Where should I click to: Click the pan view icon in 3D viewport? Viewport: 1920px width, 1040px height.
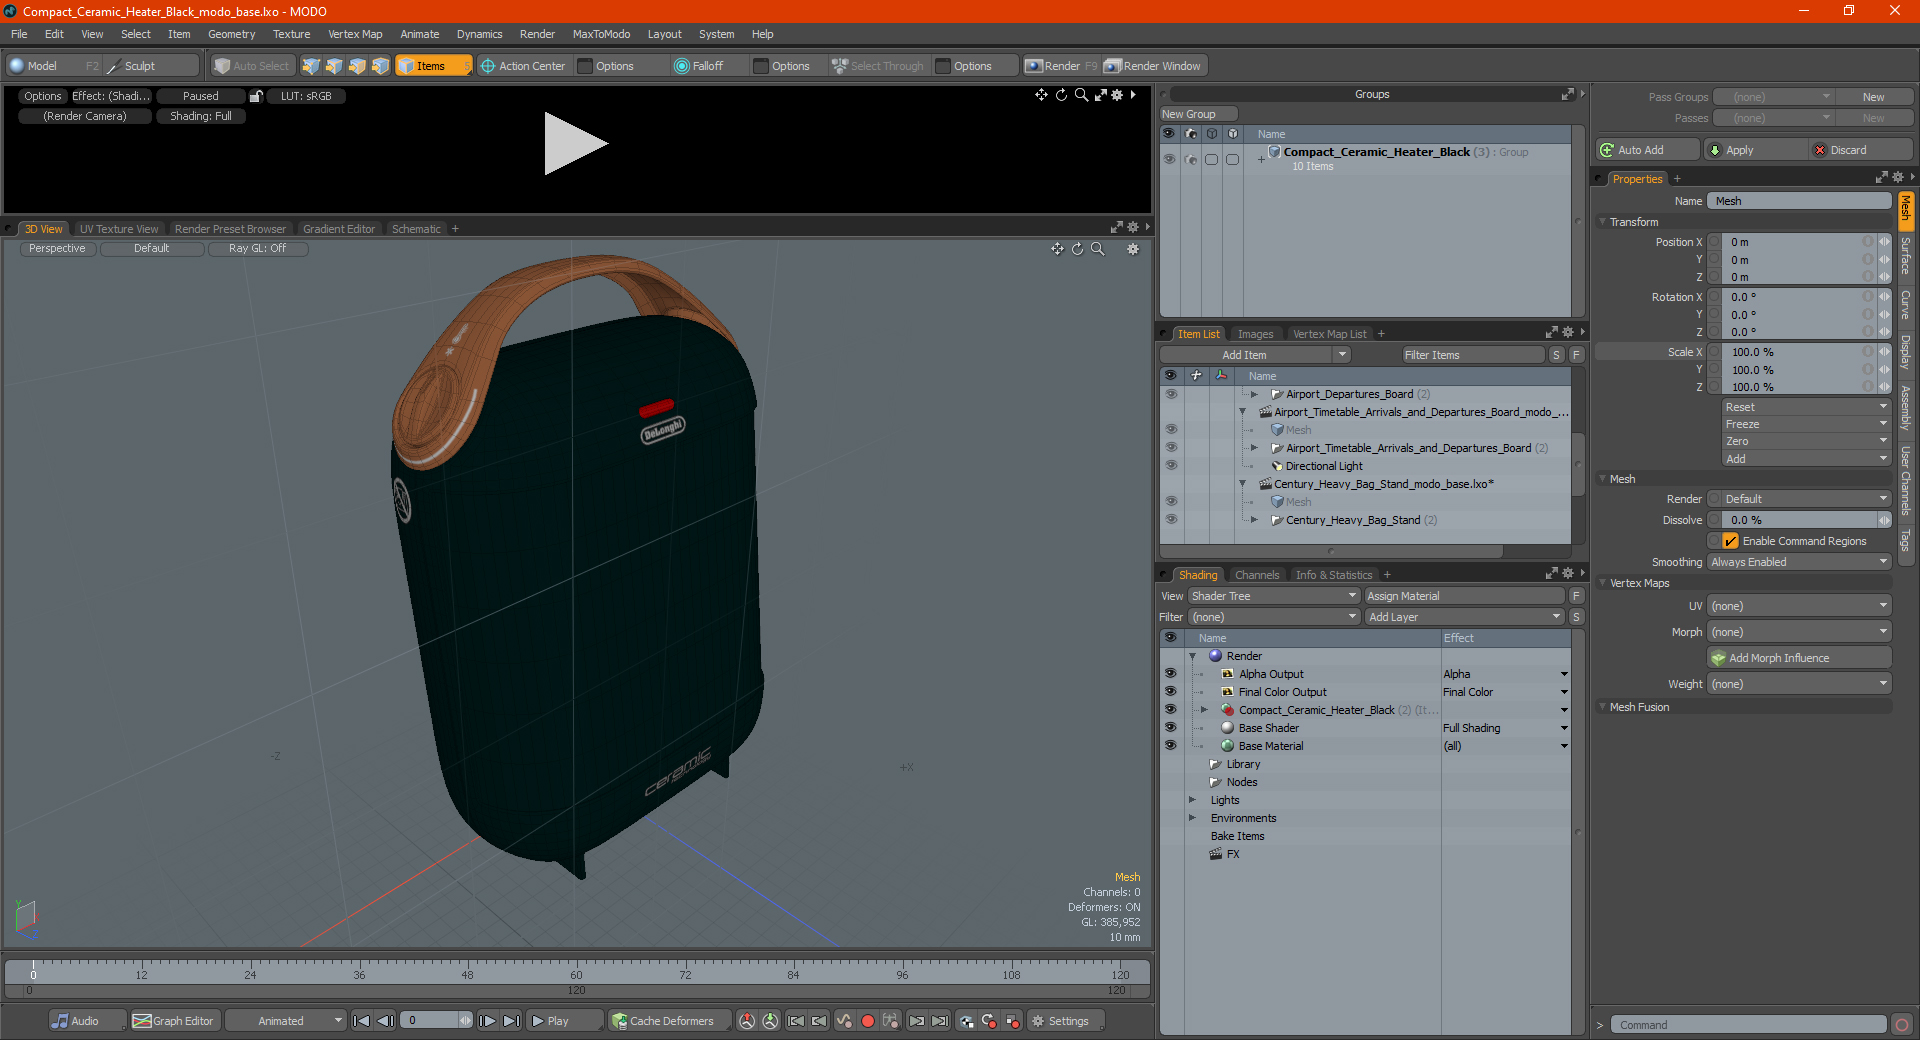1057,249
